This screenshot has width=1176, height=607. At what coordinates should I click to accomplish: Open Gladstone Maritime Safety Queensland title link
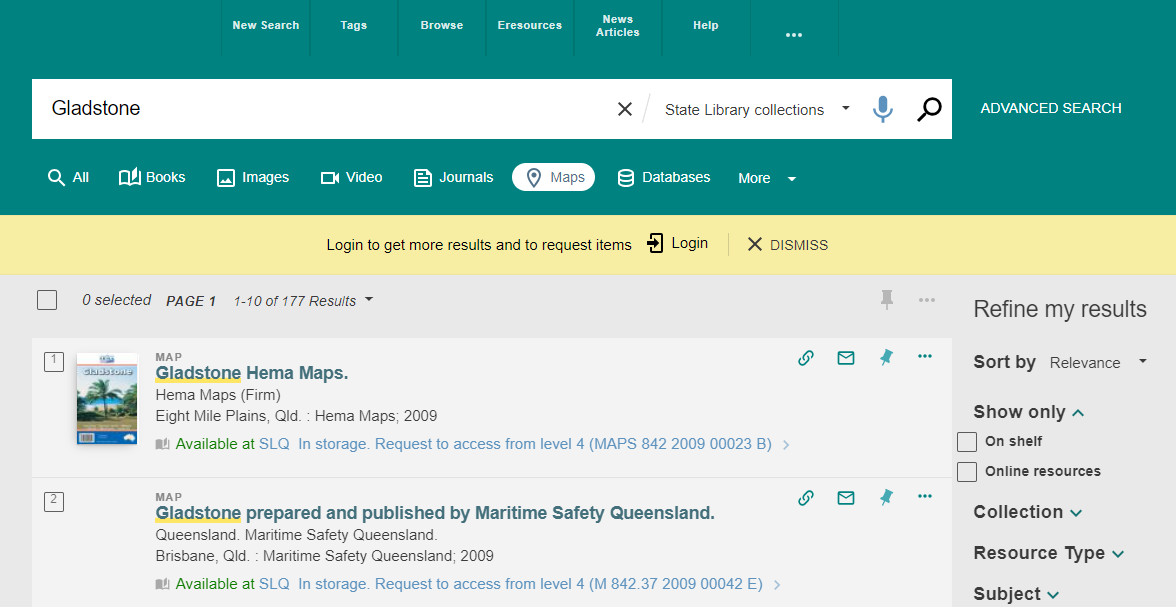[435, 513]
